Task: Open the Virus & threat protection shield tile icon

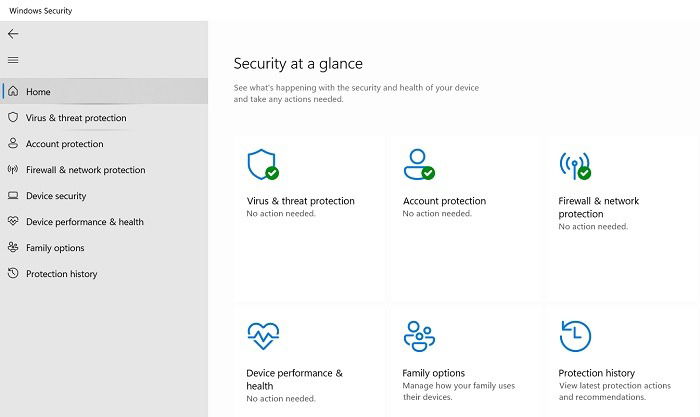Action: click(263, 164)
